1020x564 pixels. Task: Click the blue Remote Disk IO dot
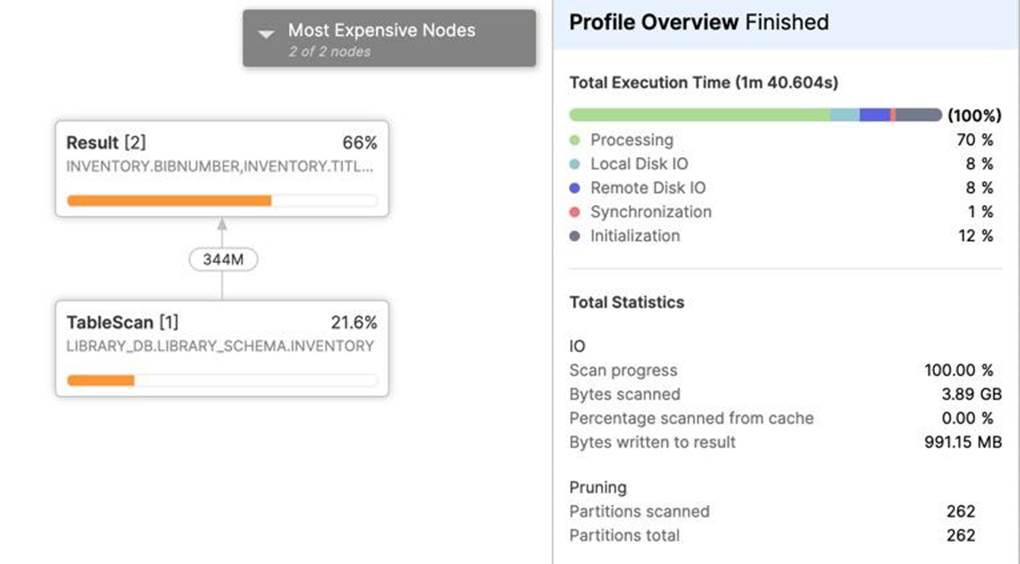click(575, 188)
